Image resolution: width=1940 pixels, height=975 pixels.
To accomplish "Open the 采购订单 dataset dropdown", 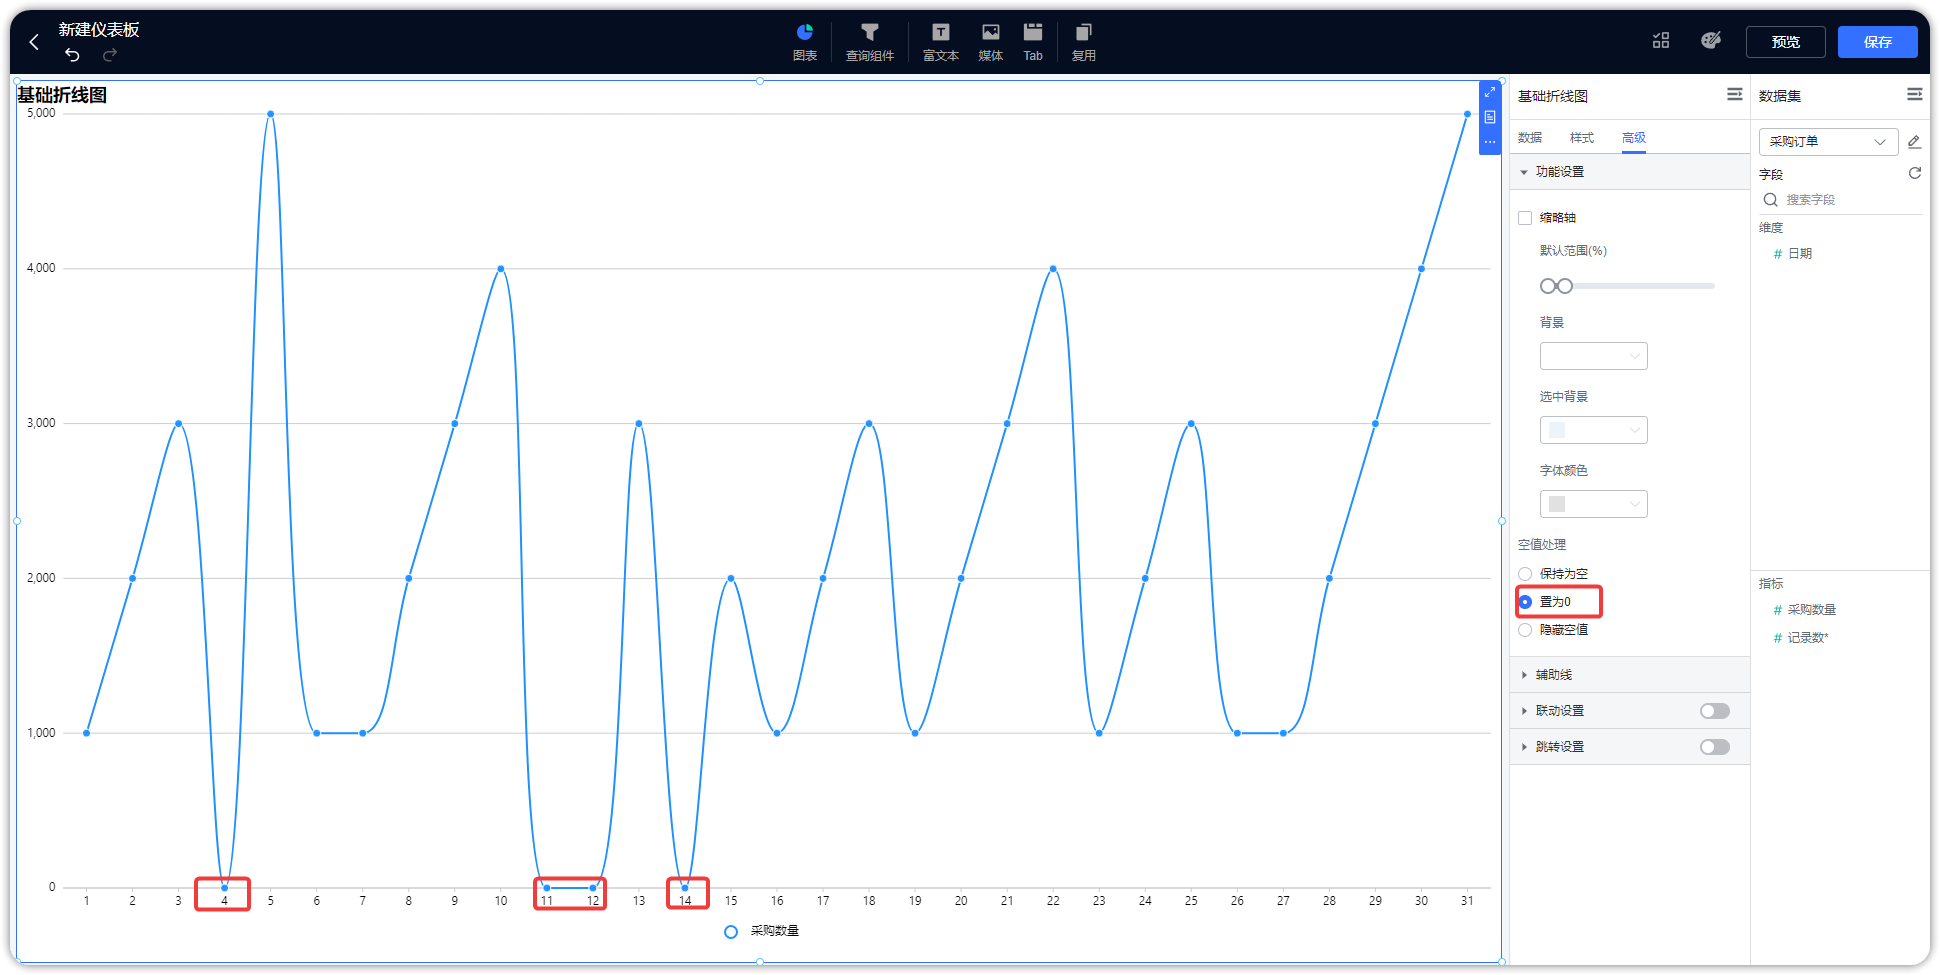I will coord(1828,141).
